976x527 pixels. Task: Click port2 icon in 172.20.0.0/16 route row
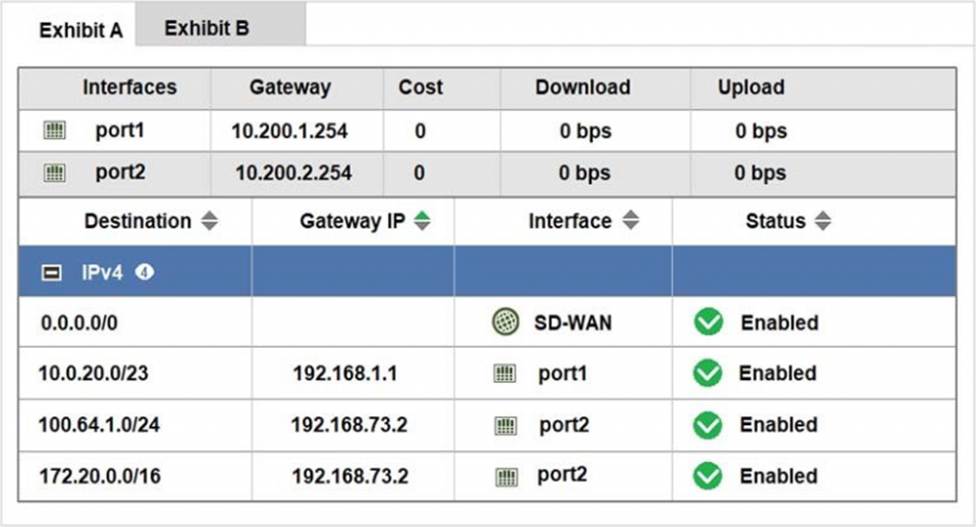point(507,477)
